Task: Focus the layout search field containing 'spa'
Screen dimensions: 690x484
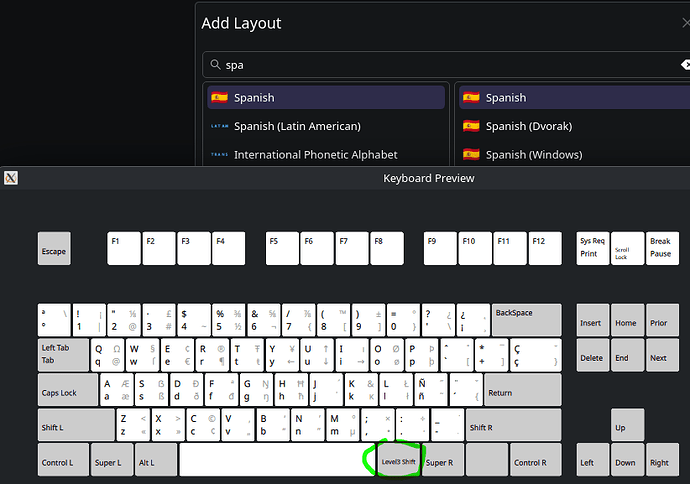Action: [440, 65]
